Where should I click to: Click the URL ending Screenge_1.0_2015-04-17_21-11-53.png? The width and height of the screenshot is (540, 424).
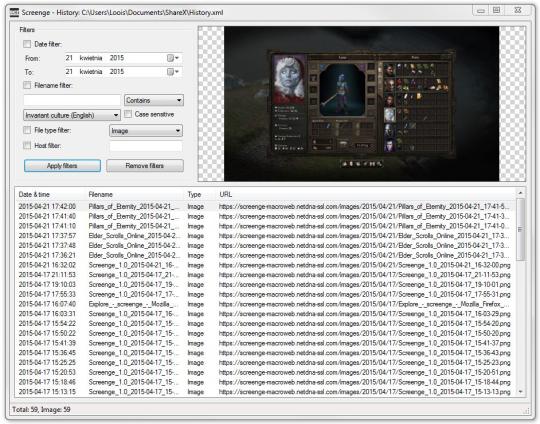tap(365, 275)
